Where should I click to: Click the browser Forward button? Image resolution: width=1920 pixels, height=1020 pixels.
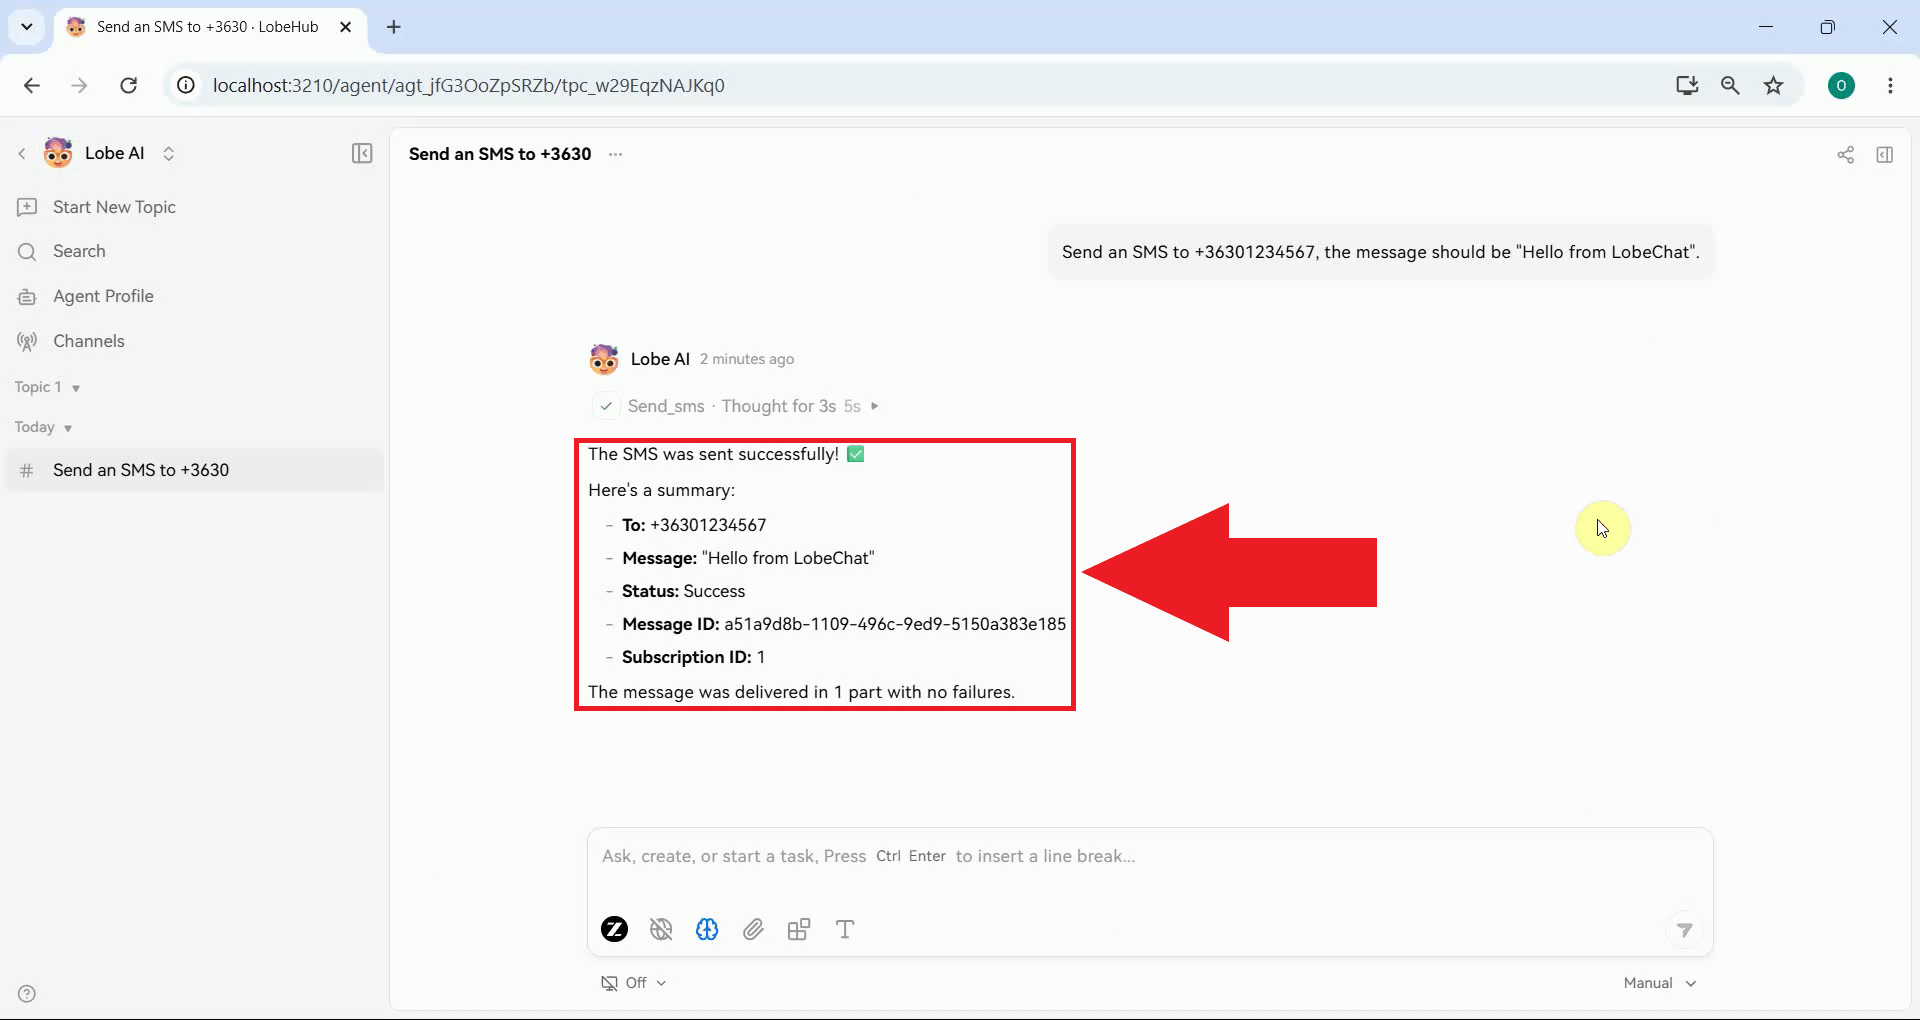[x=79, y=85]
